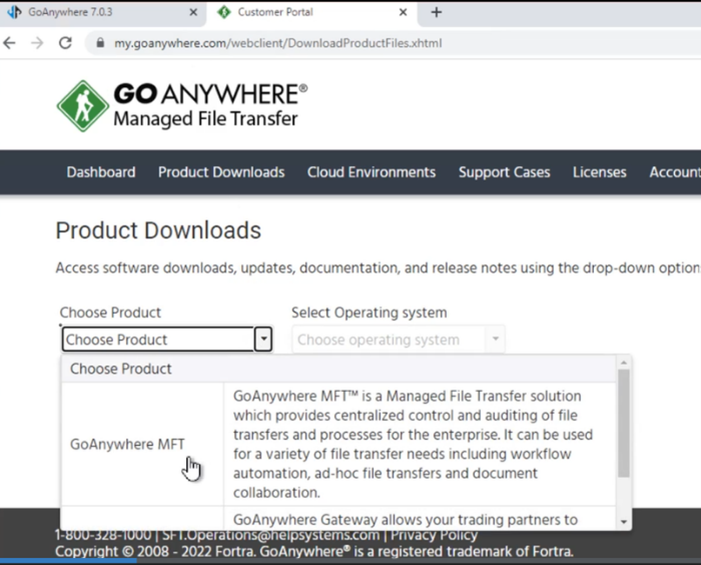The height and width of the screenshot is (565, 701).
Task: Go back using the browser back arrow
Action: click(x=9, y=43)
